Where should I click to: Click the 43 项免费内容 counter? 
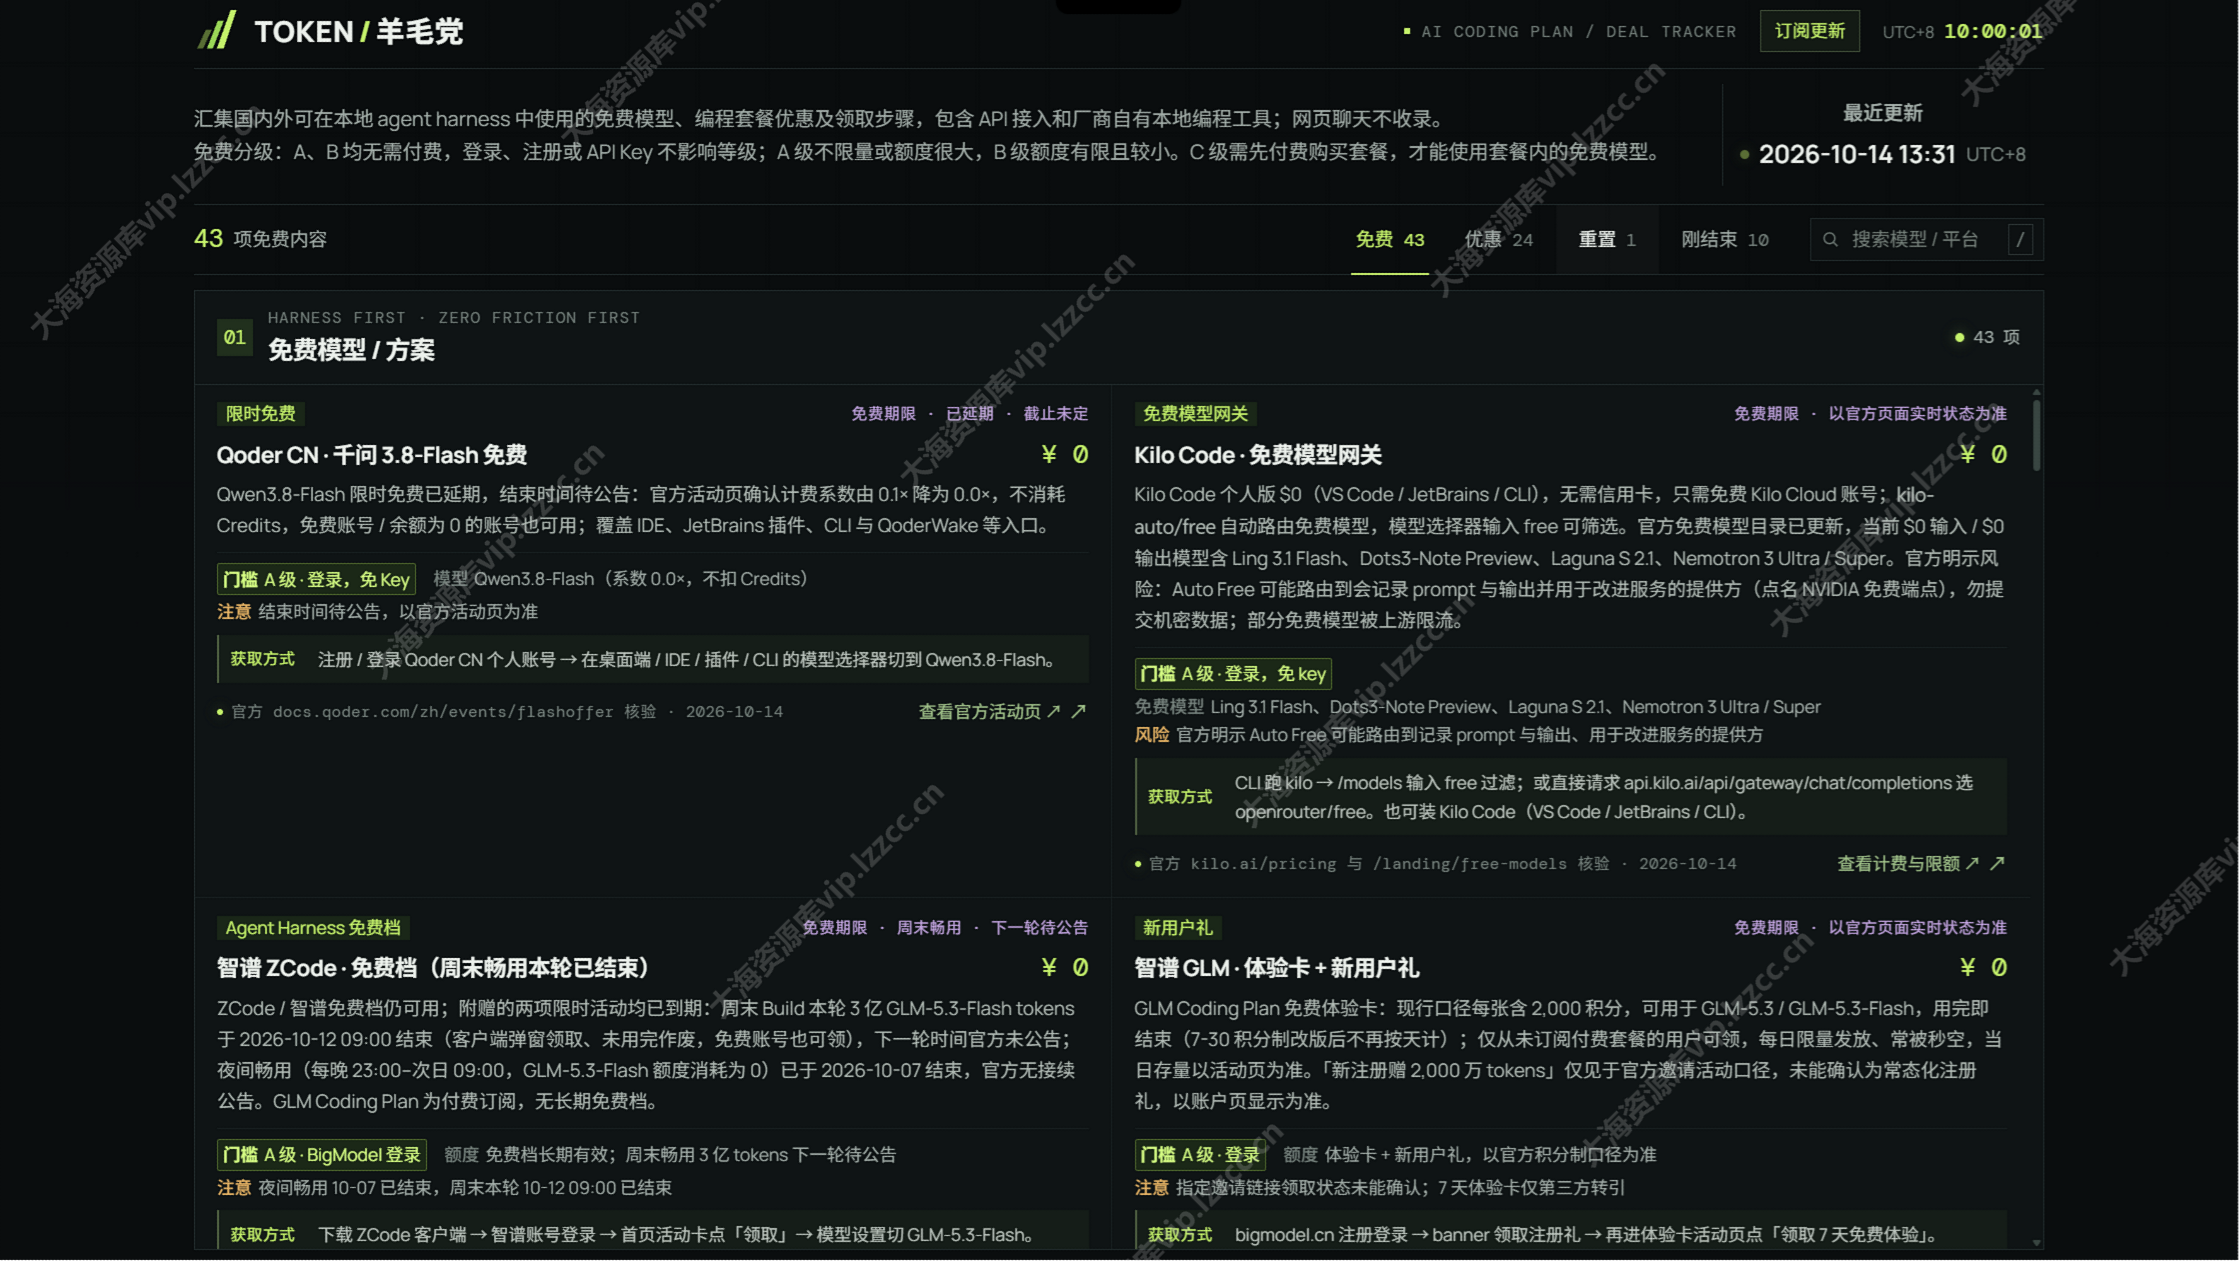[x=260, y=239]
